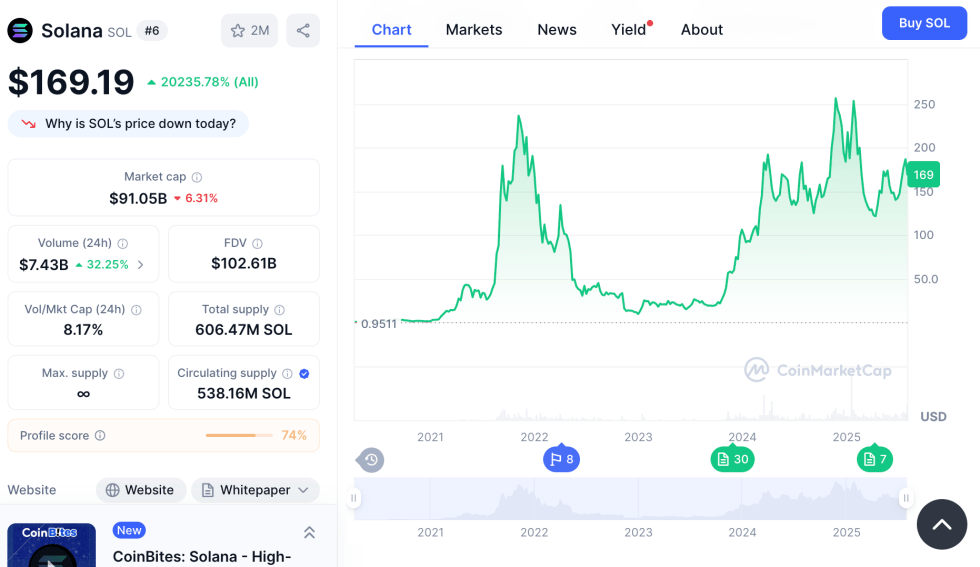Click the Total supply info icon
980x567 pixels.
(x=279, y=310)
